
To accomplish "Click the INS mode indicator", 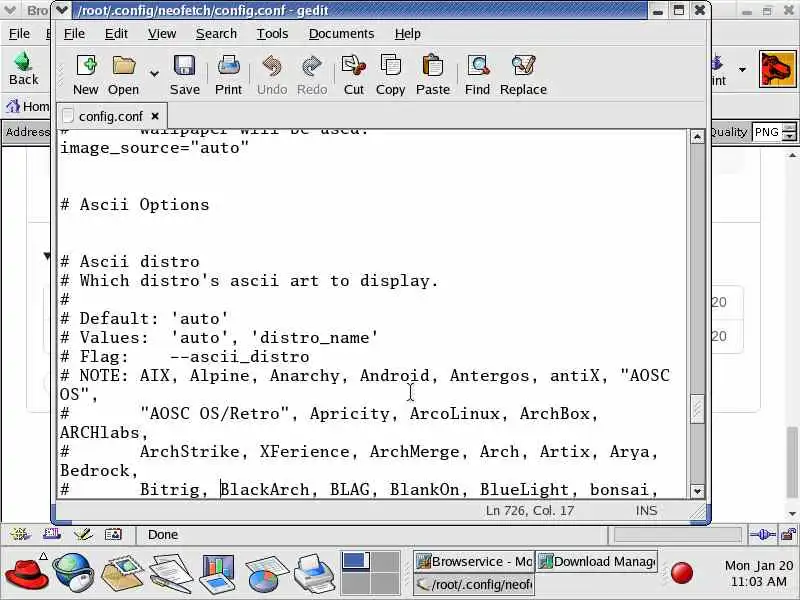I will coord(646,511).
